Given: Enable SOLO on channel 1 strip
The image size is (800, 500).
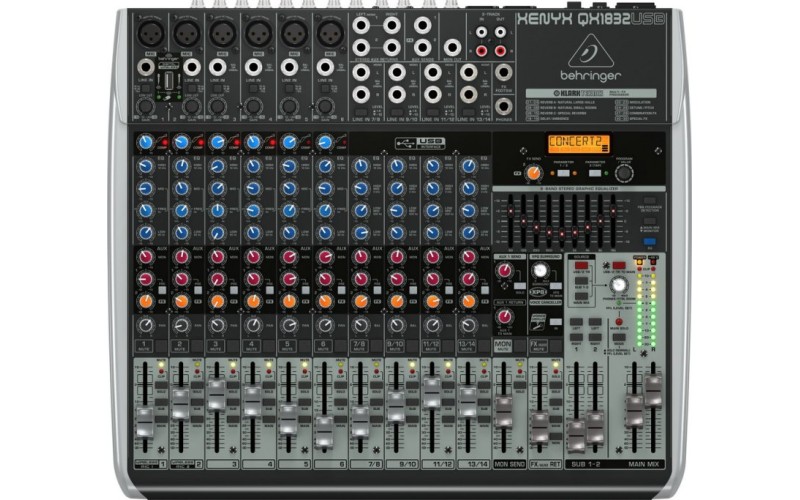Looking at the screenshot, I should click(x=161, y=386).
